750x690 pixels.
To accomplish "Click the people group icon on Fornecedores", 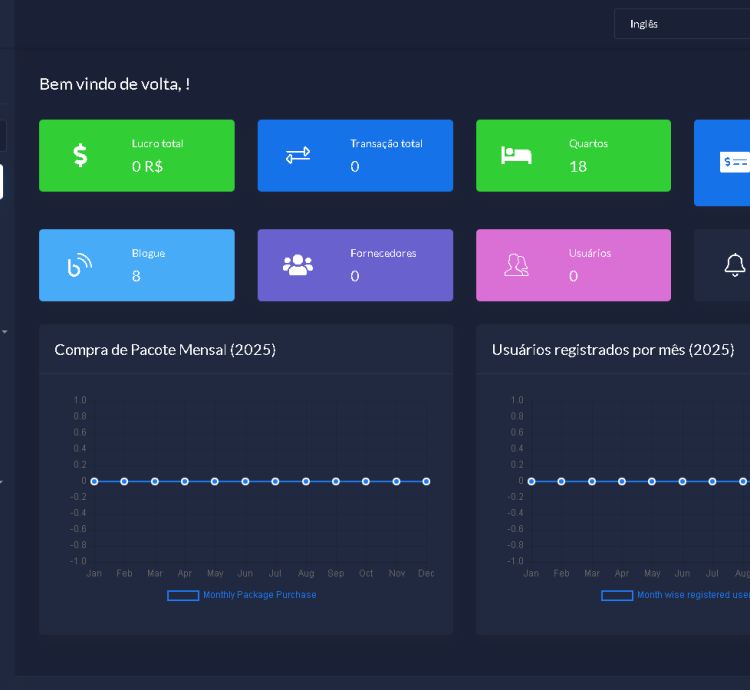I will [x=298, y=265].
